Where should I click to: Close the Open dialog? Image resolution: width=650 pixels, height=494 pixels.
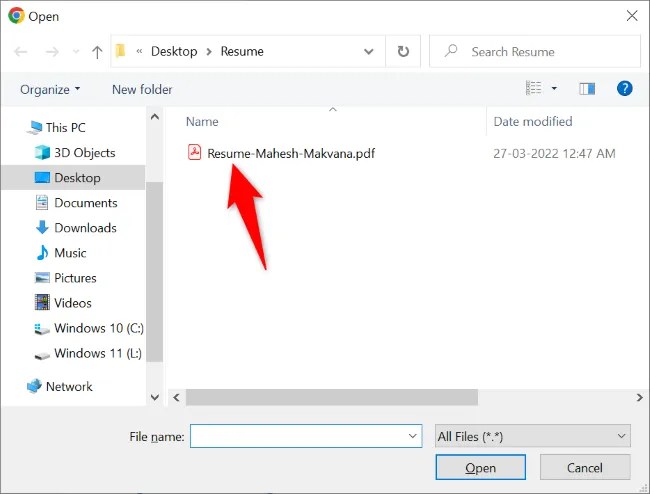point(632,16)
